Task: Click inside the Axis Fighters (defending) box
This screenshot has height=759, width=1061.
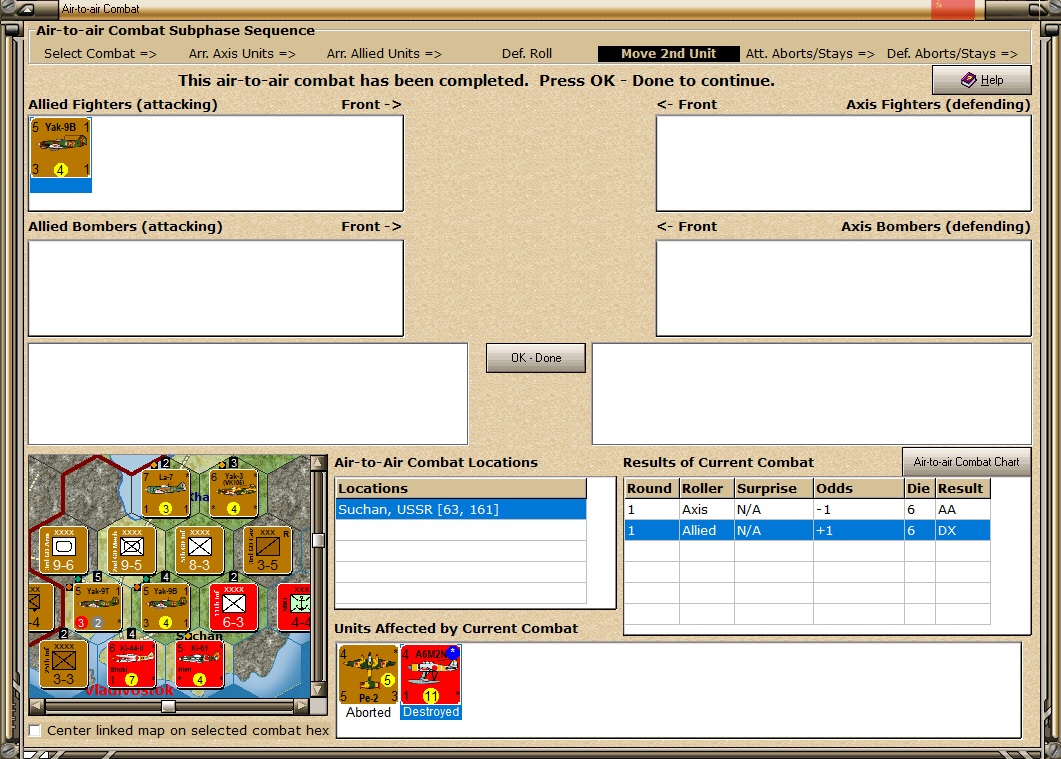Action: pyautogui.click(x=844, y=163)
